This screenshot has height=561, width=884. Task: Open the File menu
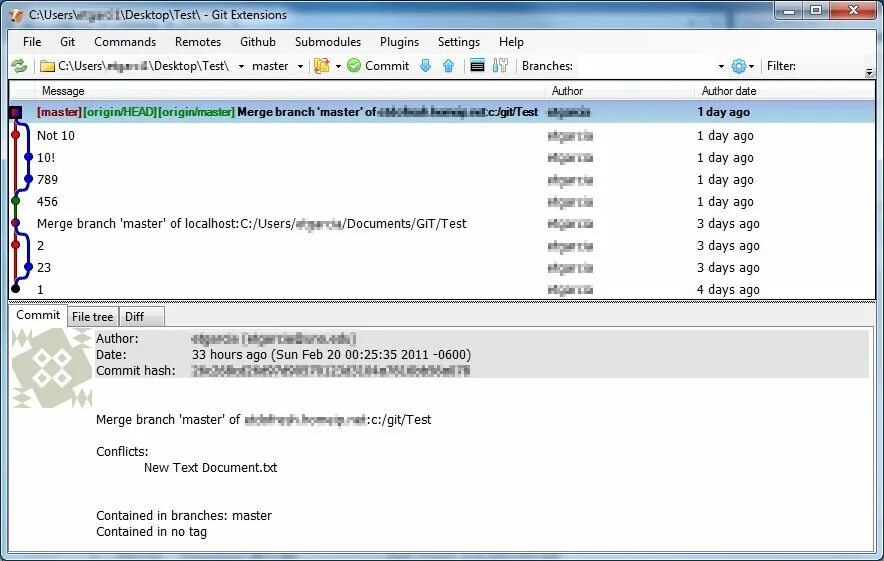pyautogui.click(x=32, y=42)
